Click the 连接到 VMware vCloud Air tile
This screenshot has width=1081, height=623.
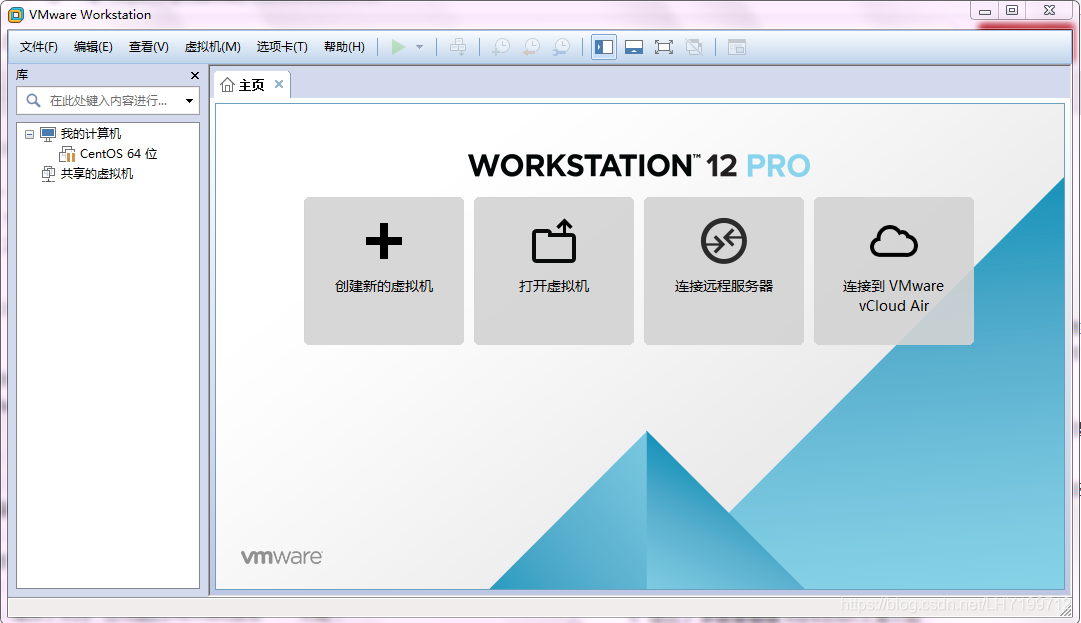[893, 271]
